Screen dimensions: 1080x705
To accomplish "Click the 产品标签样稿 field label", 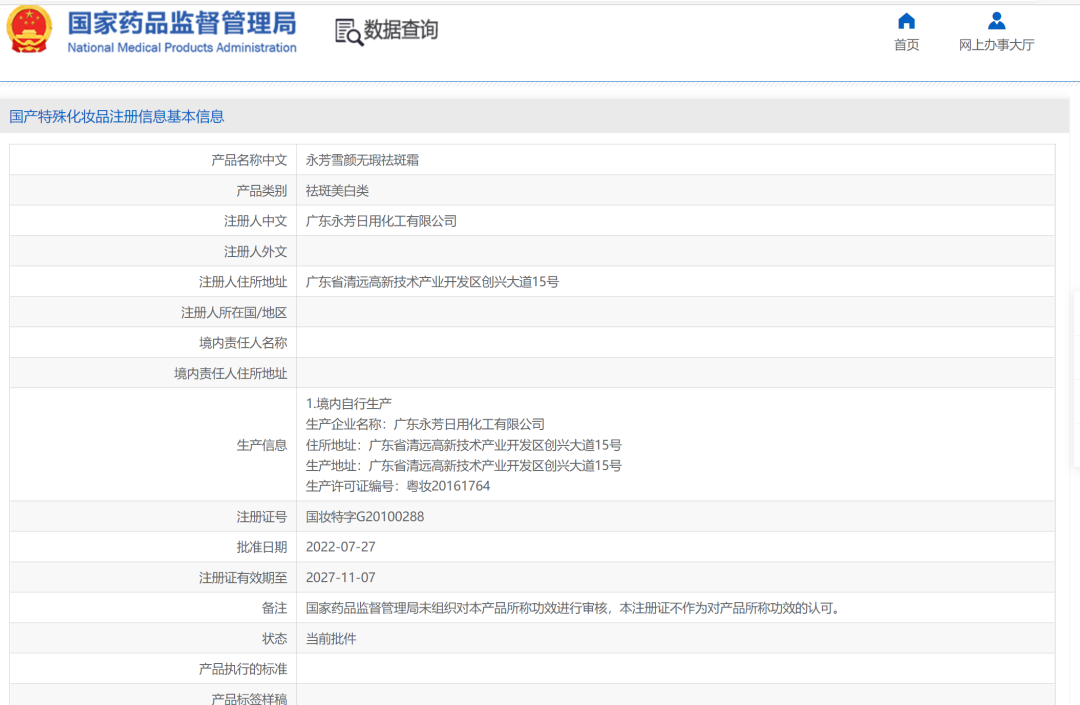I will [249, 698].
